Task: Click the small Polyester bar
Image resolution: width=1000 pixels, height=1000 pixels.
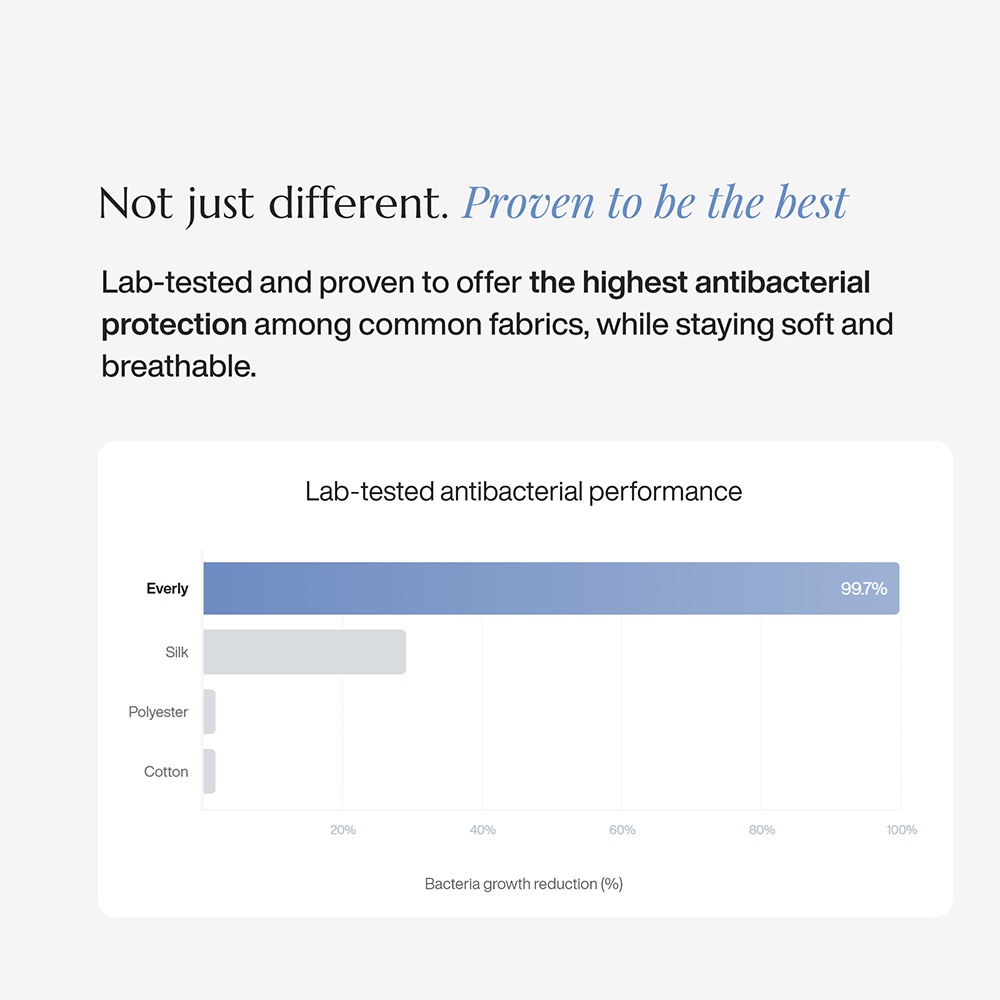Action: click(209, 712)
